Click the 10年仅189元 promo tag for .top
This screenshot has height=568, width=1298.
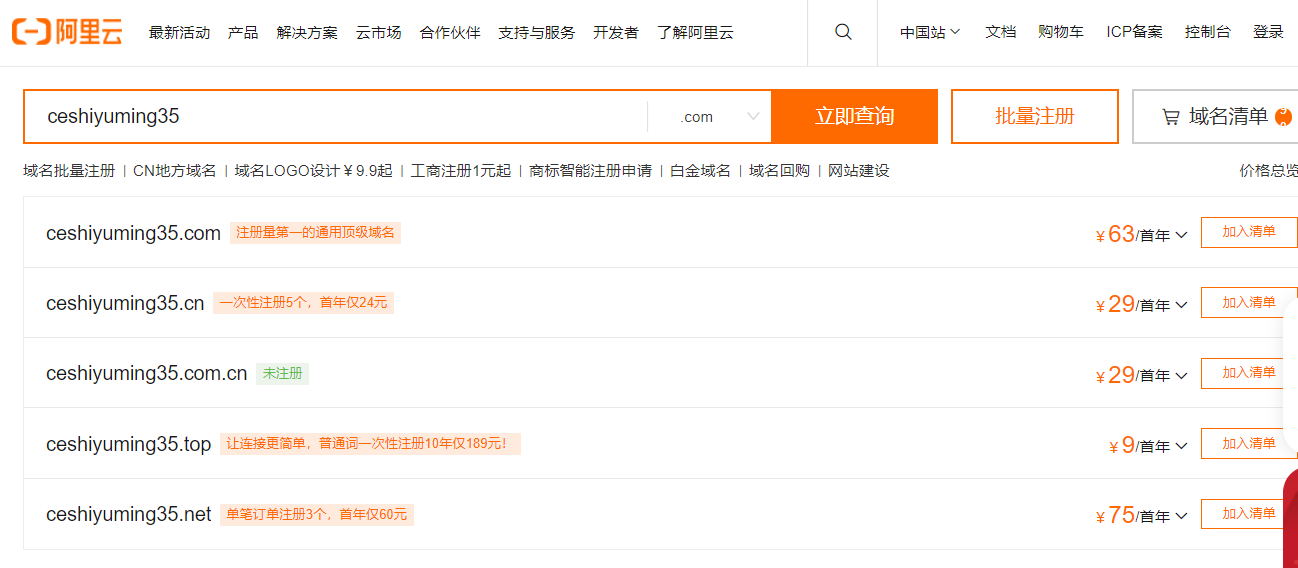pyautogui.click(x=370, y=444)
